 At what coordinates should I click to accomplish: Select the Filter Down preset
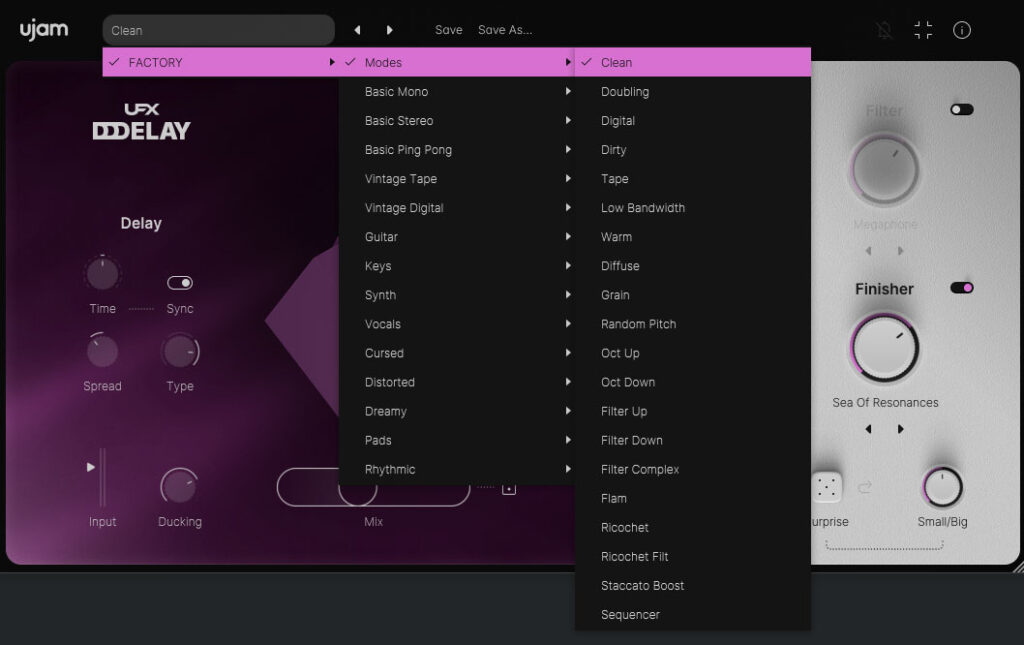692,440
